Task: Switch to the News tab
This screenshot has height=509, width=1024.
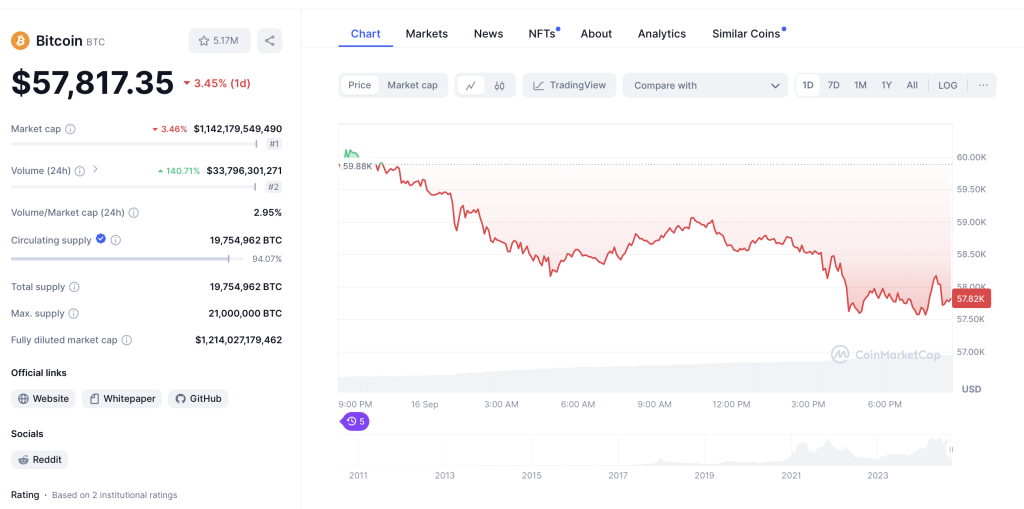Action: [x=488, y=33]
